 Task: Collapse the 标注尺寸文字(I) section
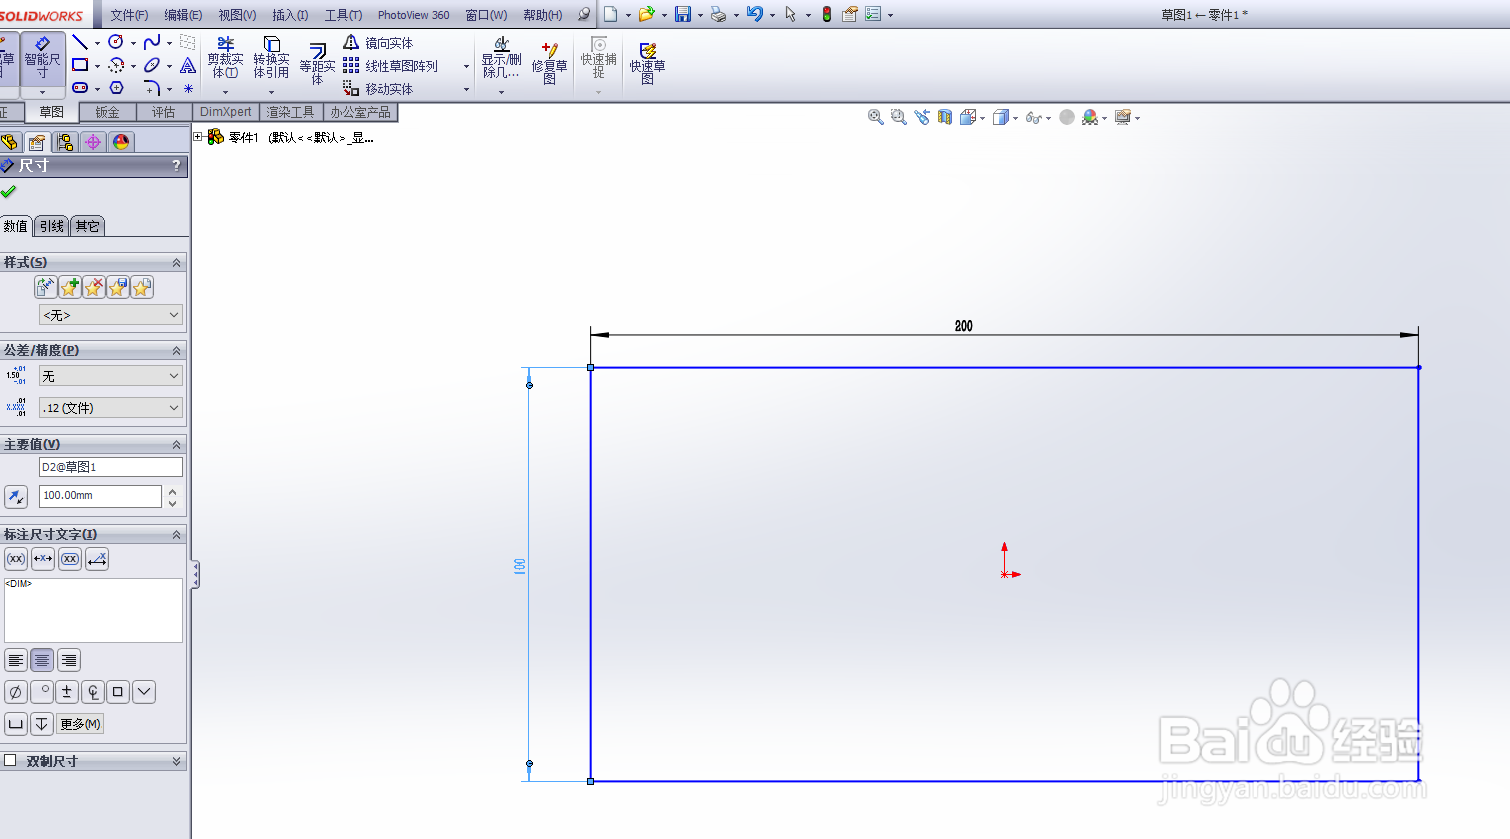coord(176,534)
